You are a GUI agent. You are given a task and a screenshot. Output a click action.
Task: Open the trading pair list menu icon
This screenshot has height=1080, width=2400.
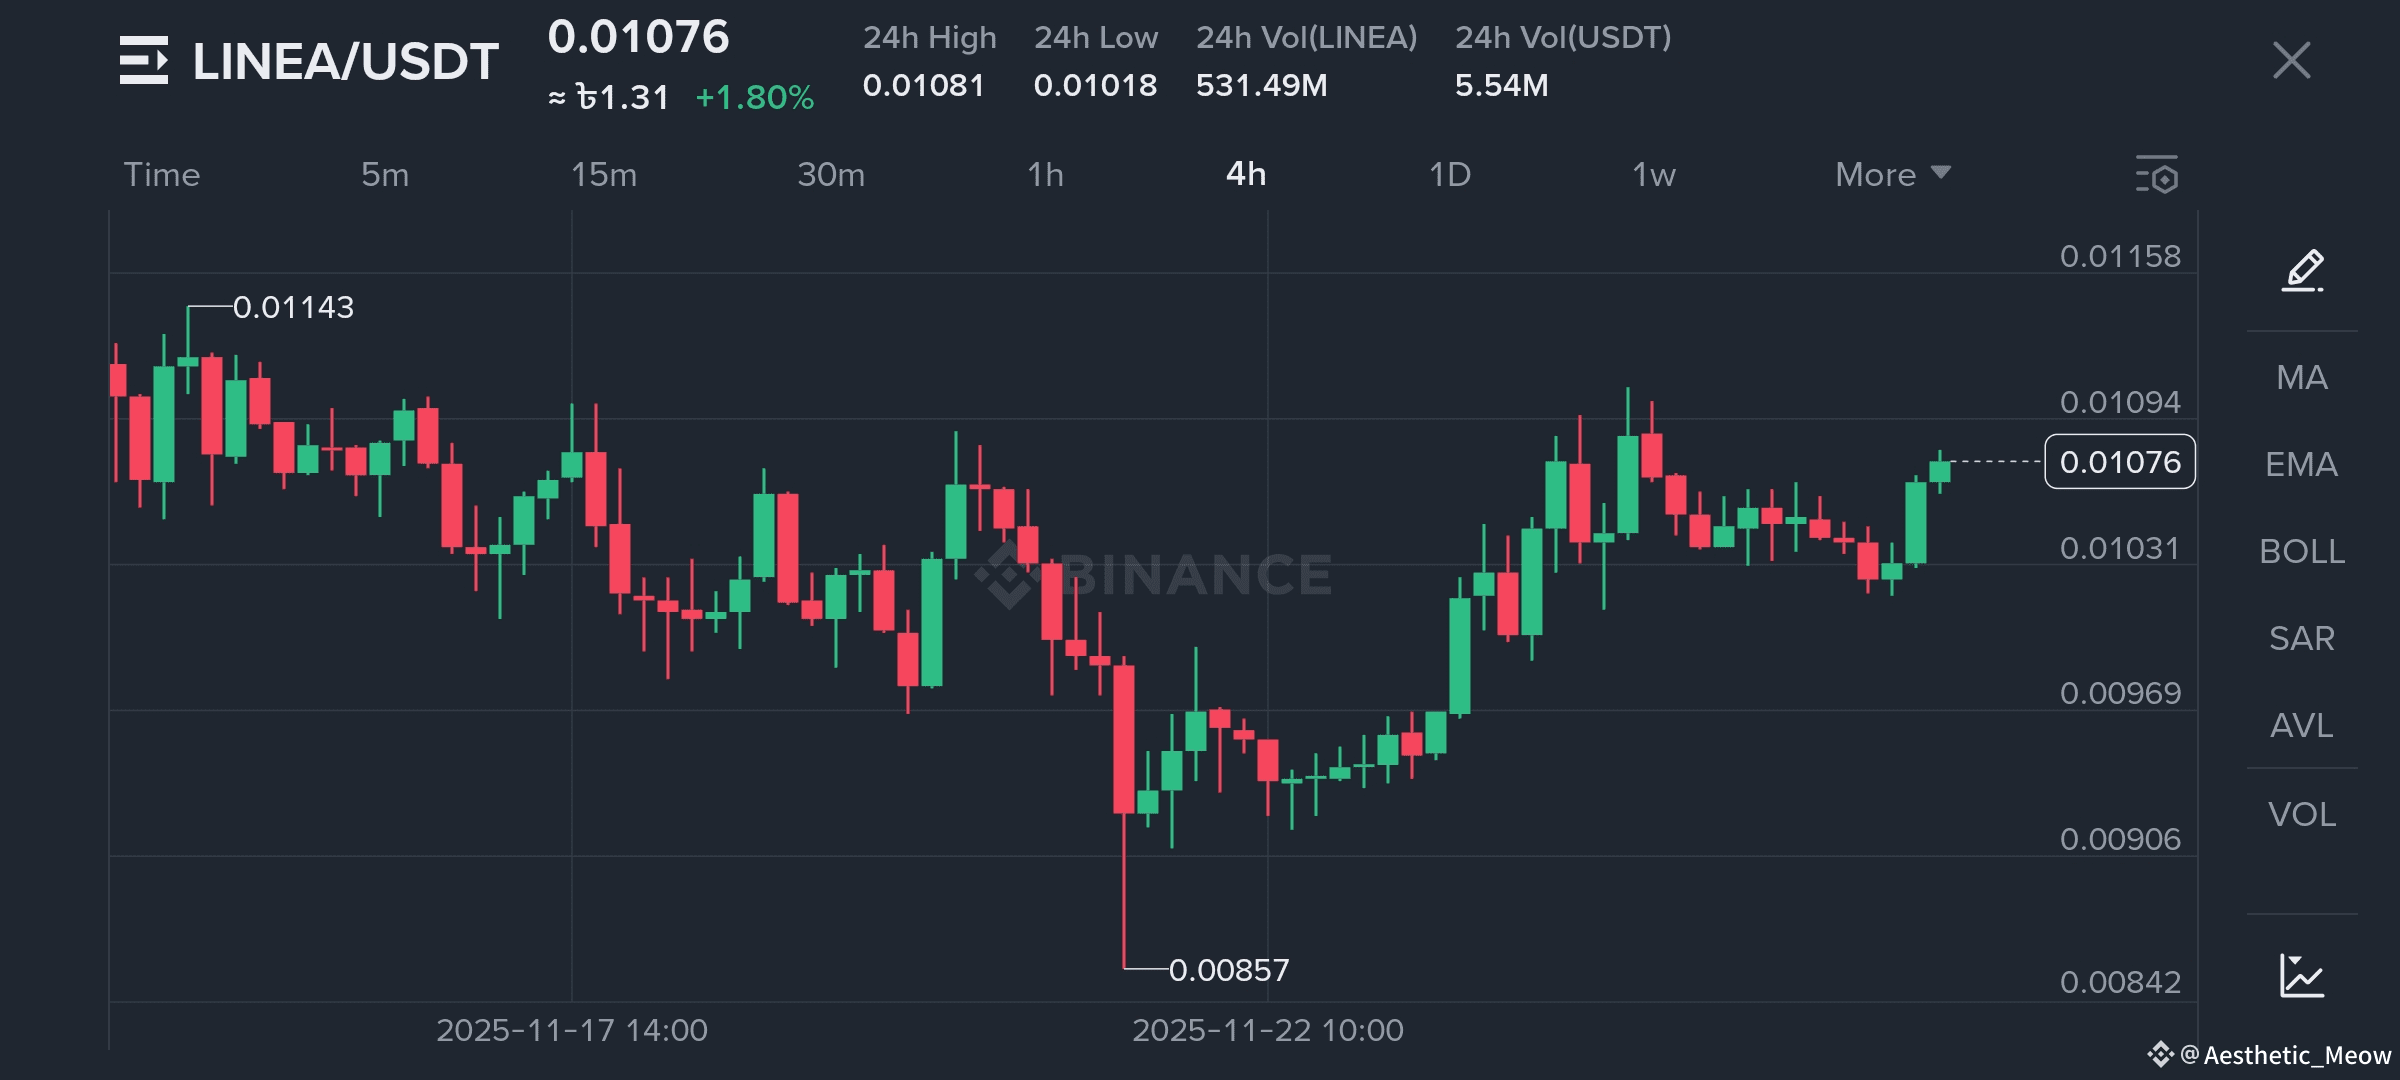(144, 60)
